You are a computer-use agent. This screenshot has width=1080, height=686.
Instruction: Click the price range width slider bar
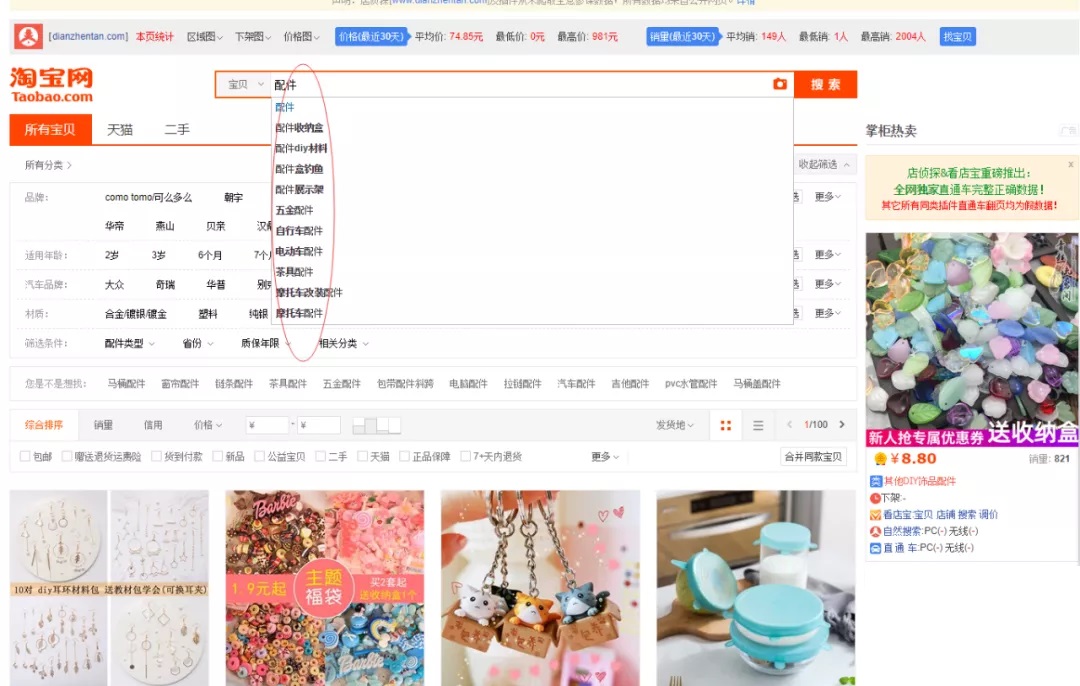(376, 426)
